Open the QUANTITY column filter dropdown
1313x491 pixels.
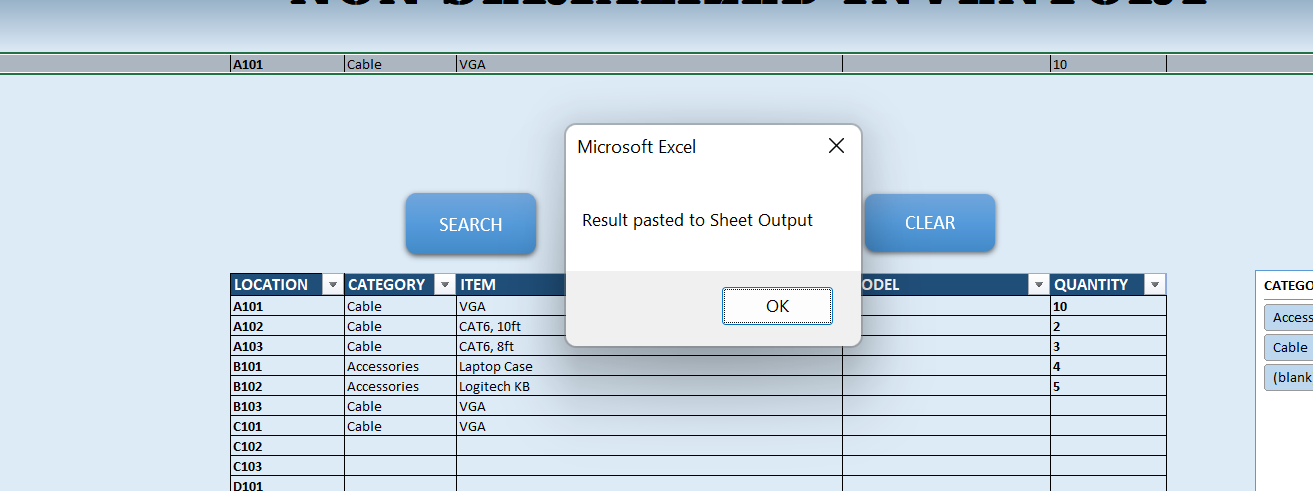[1155, 285]
